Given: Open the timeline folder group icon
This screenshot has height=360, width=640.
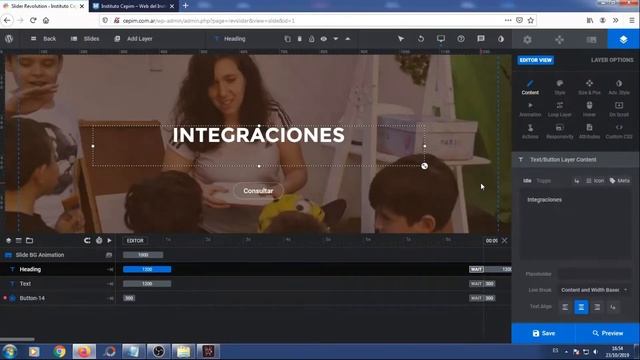Looking at the screenshot, I should tap(29, 240).
